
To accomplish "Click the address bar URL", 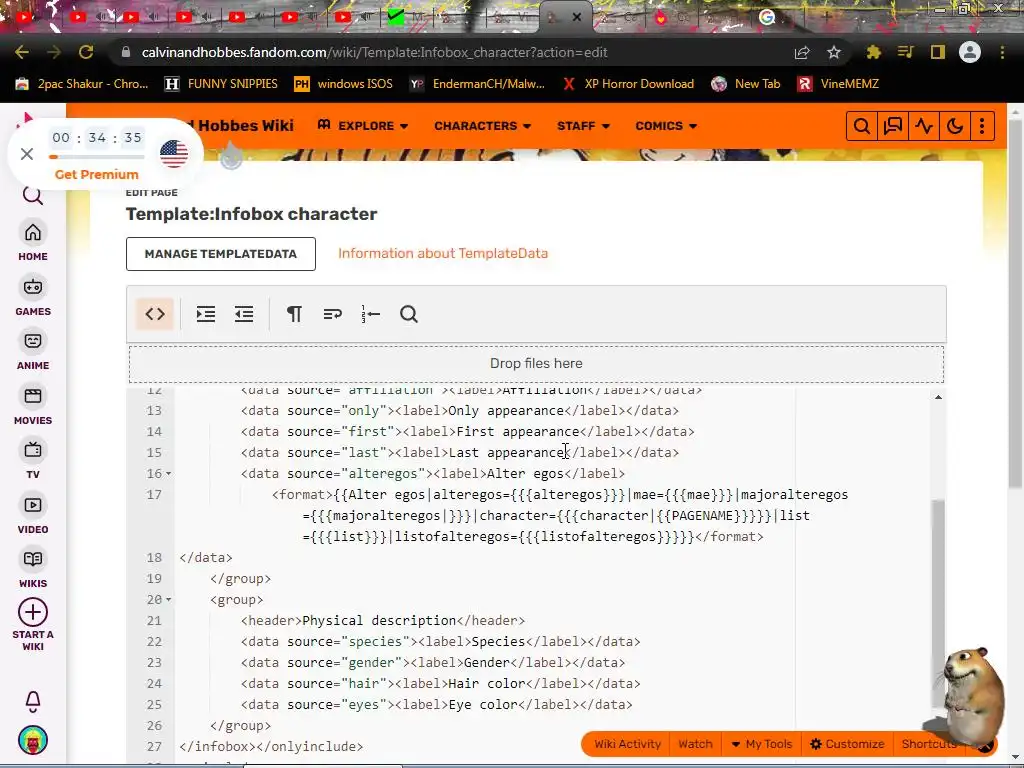I will (374, 52).
